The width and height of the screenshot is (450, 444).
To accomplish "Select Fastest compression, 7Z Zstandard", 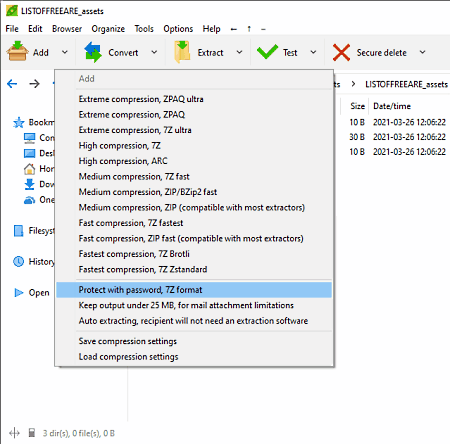I will coord(194,269).
